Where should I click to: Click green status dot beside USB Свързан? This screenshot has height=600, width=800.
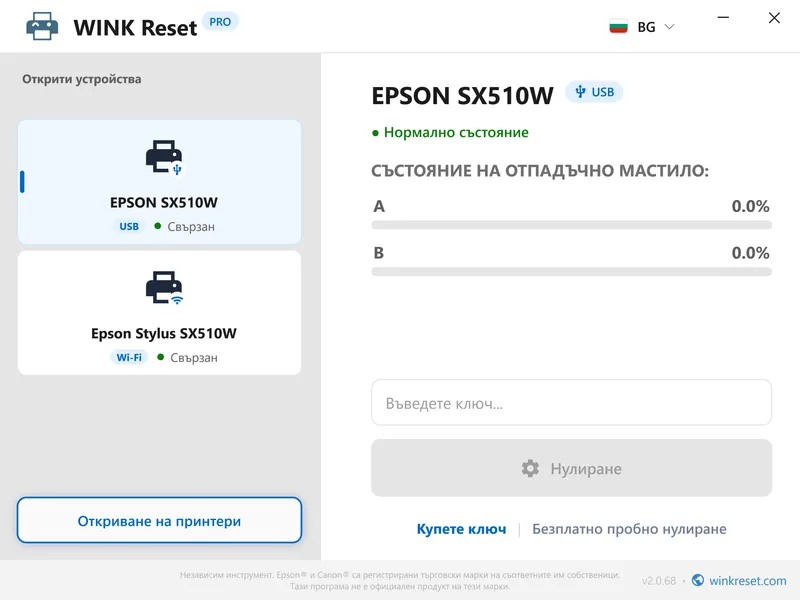pyautogui.click(x=158, y=226)
